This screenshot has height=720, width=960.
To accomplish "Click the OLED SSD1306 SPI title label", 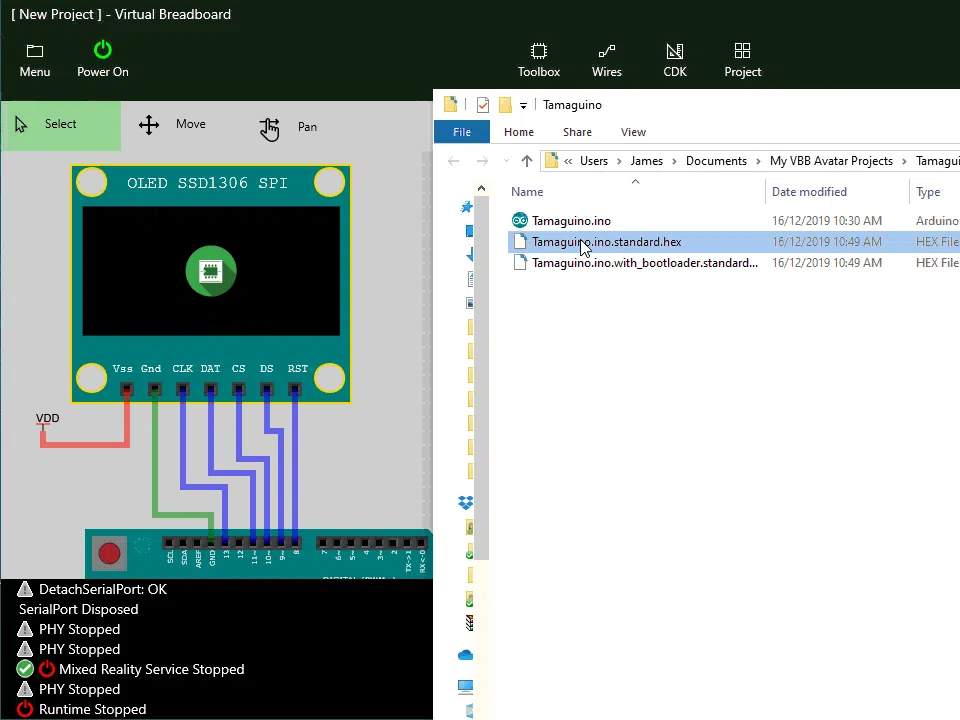I will pyautogui.click(x=208, y=182).
